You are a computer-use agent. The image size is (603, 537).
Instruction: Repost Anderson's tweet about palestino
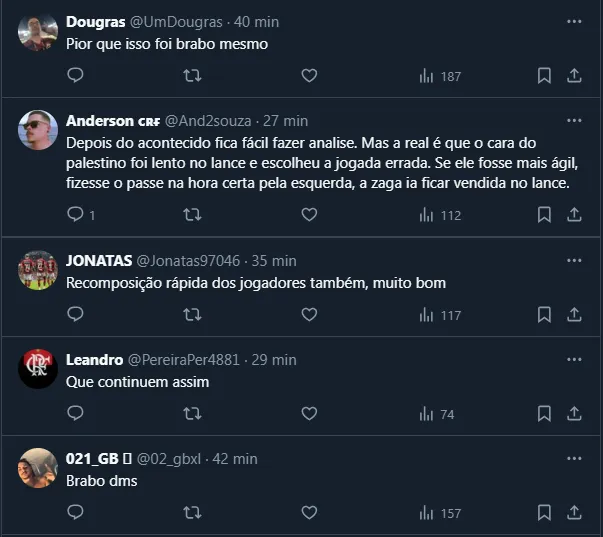(193, 214)
